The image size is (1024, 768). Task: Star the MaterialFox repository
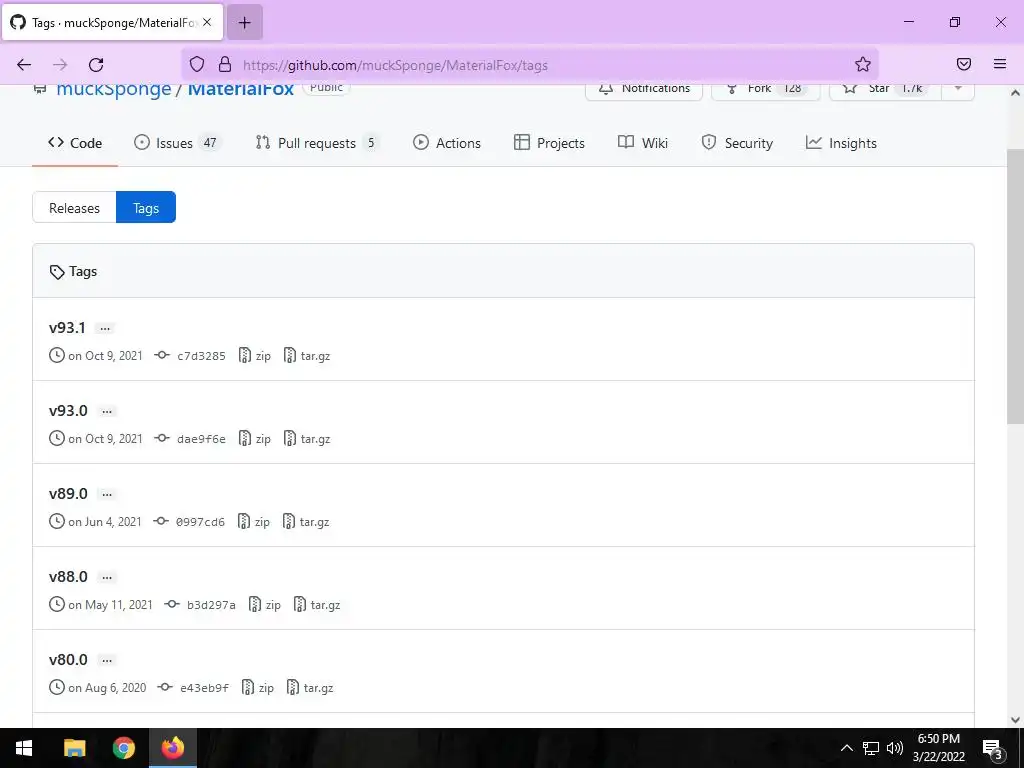[x=885, y=89]
